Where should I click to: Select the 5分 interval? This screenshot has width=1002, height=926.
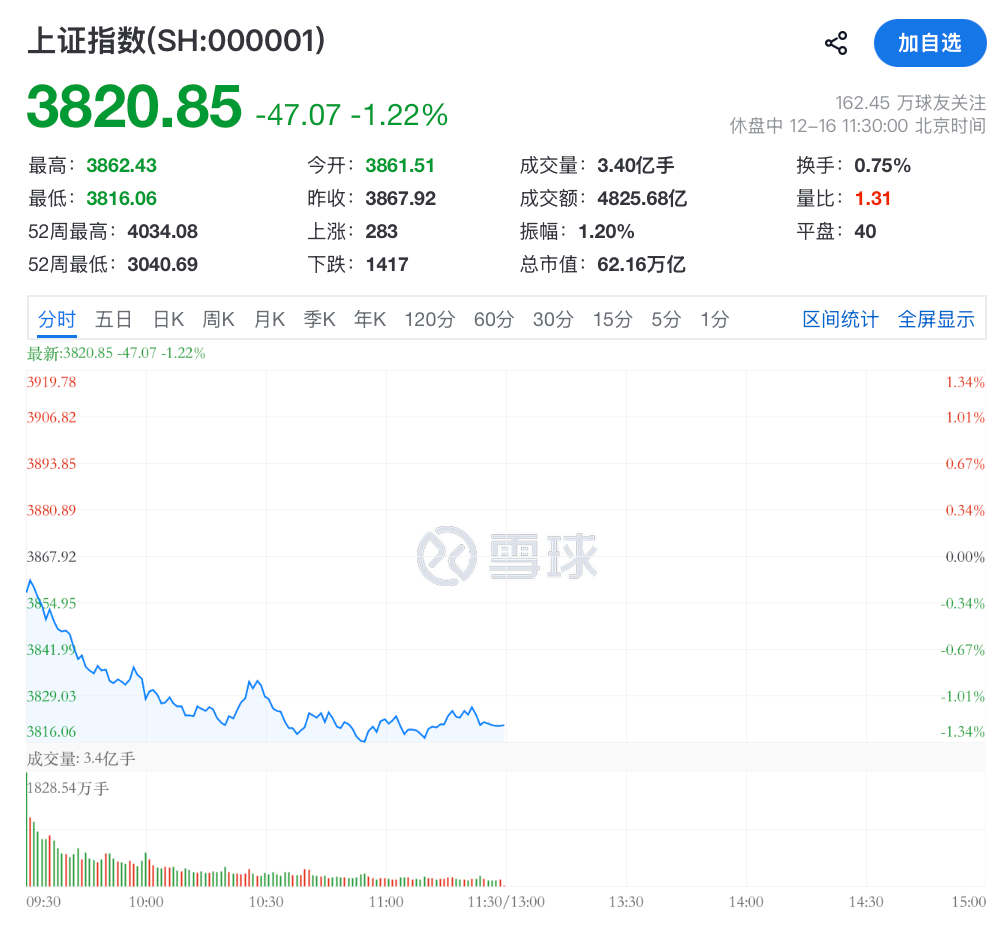point(664,318)
